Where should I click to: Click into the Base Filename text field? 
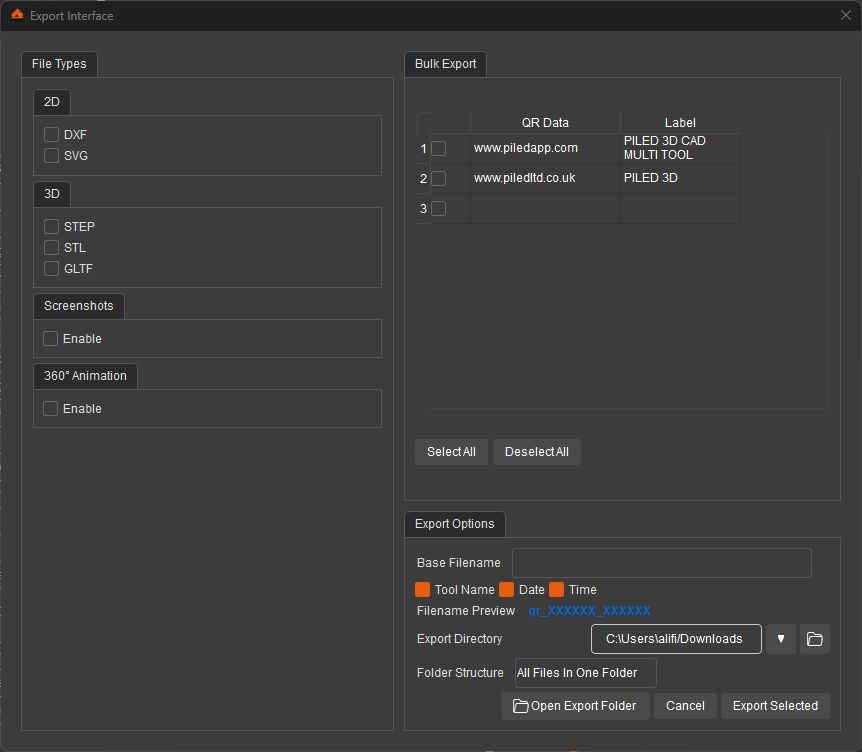pyautogui.click(x=661, y=563)
